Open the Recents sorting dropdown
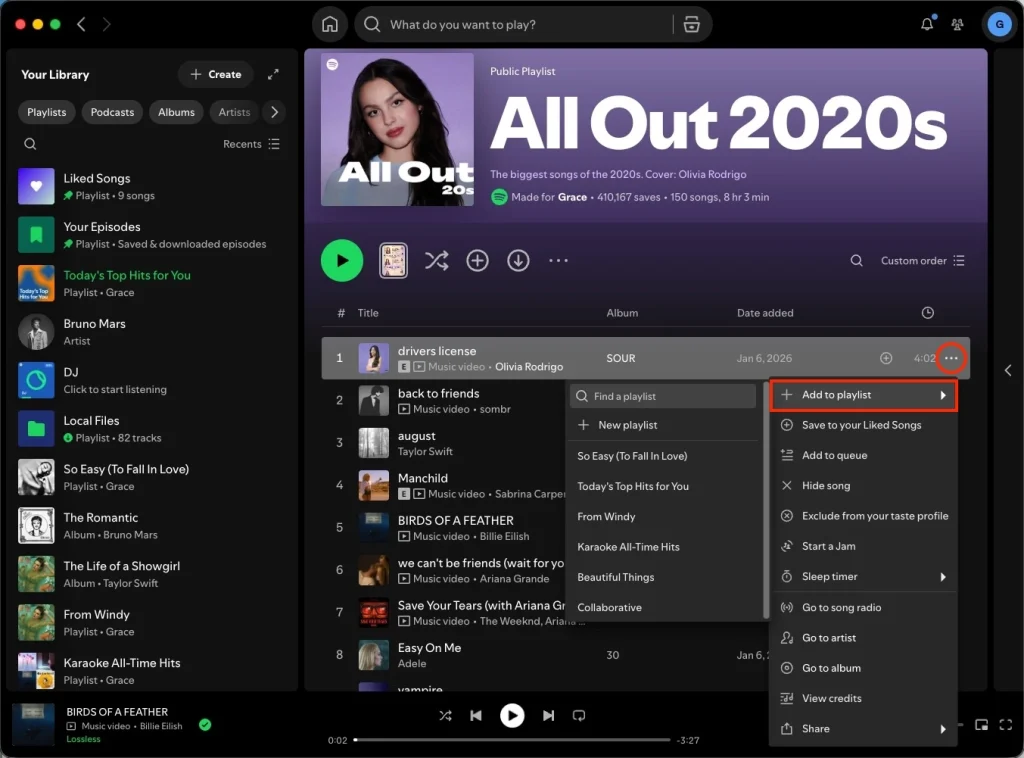The width and height of the screenshot is (1024, 758). (244, 143)
